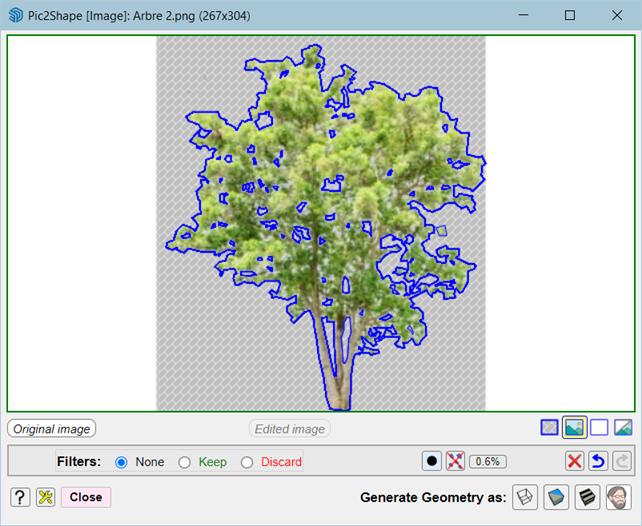Generate geometry as black stacked layers
Image resolution: width=642 pixels, height=526 pixels.
pyautogui.click(x=588, y=497)
